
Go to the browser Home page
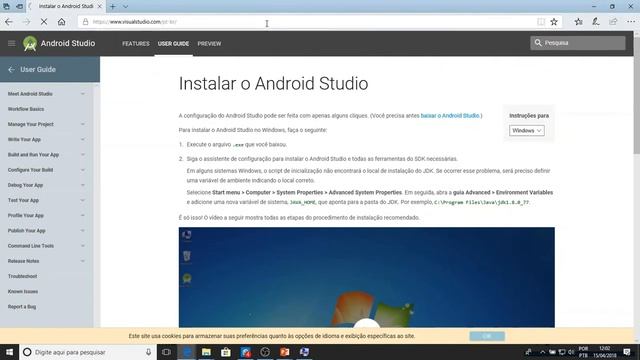[61, 22]
